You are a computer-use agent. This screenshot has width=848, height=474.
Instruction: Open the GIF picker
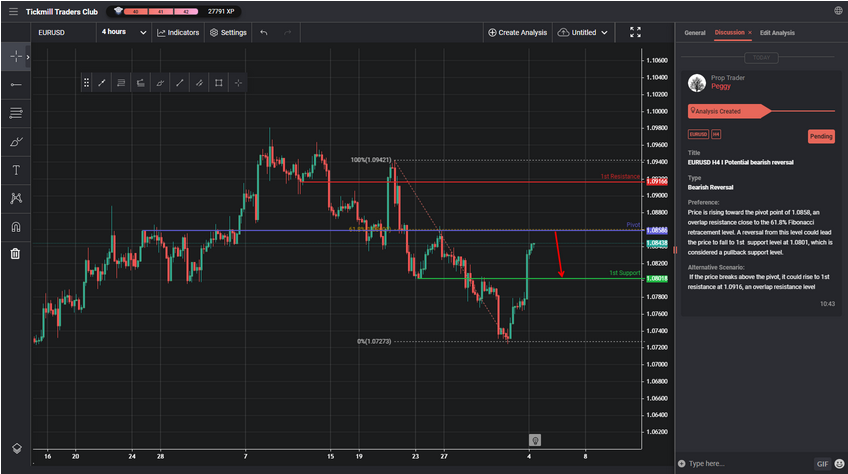(x=822, y=464)
